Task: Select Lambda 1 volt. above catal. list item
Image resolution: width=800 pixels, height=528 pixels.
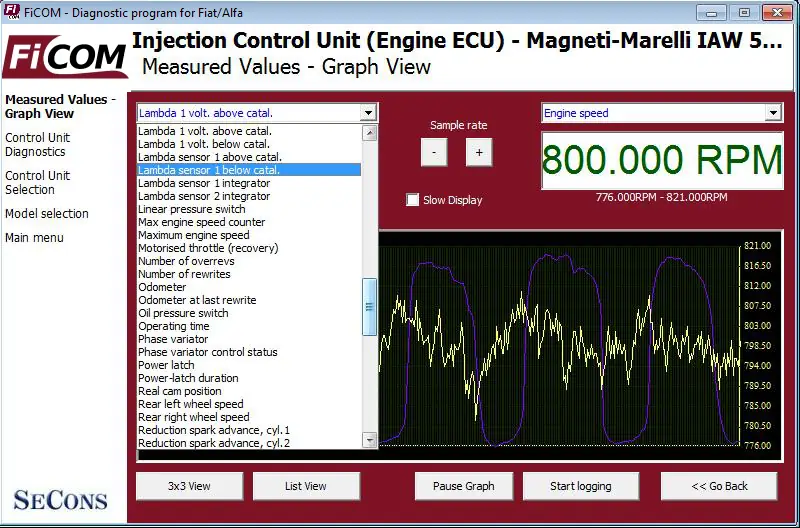Action: (249, 131)
